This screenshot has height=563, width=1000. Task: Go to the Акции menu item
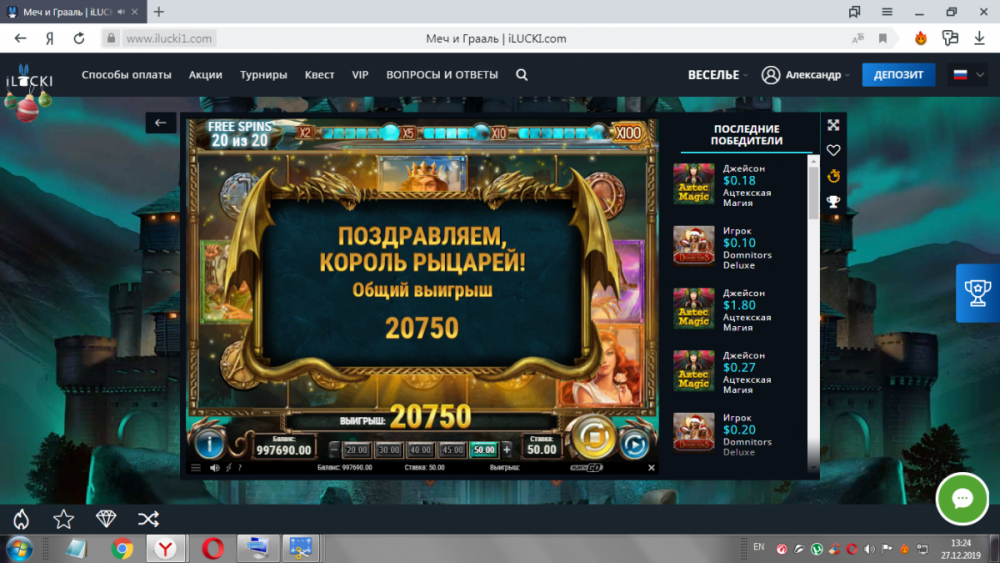pos(205,75)
